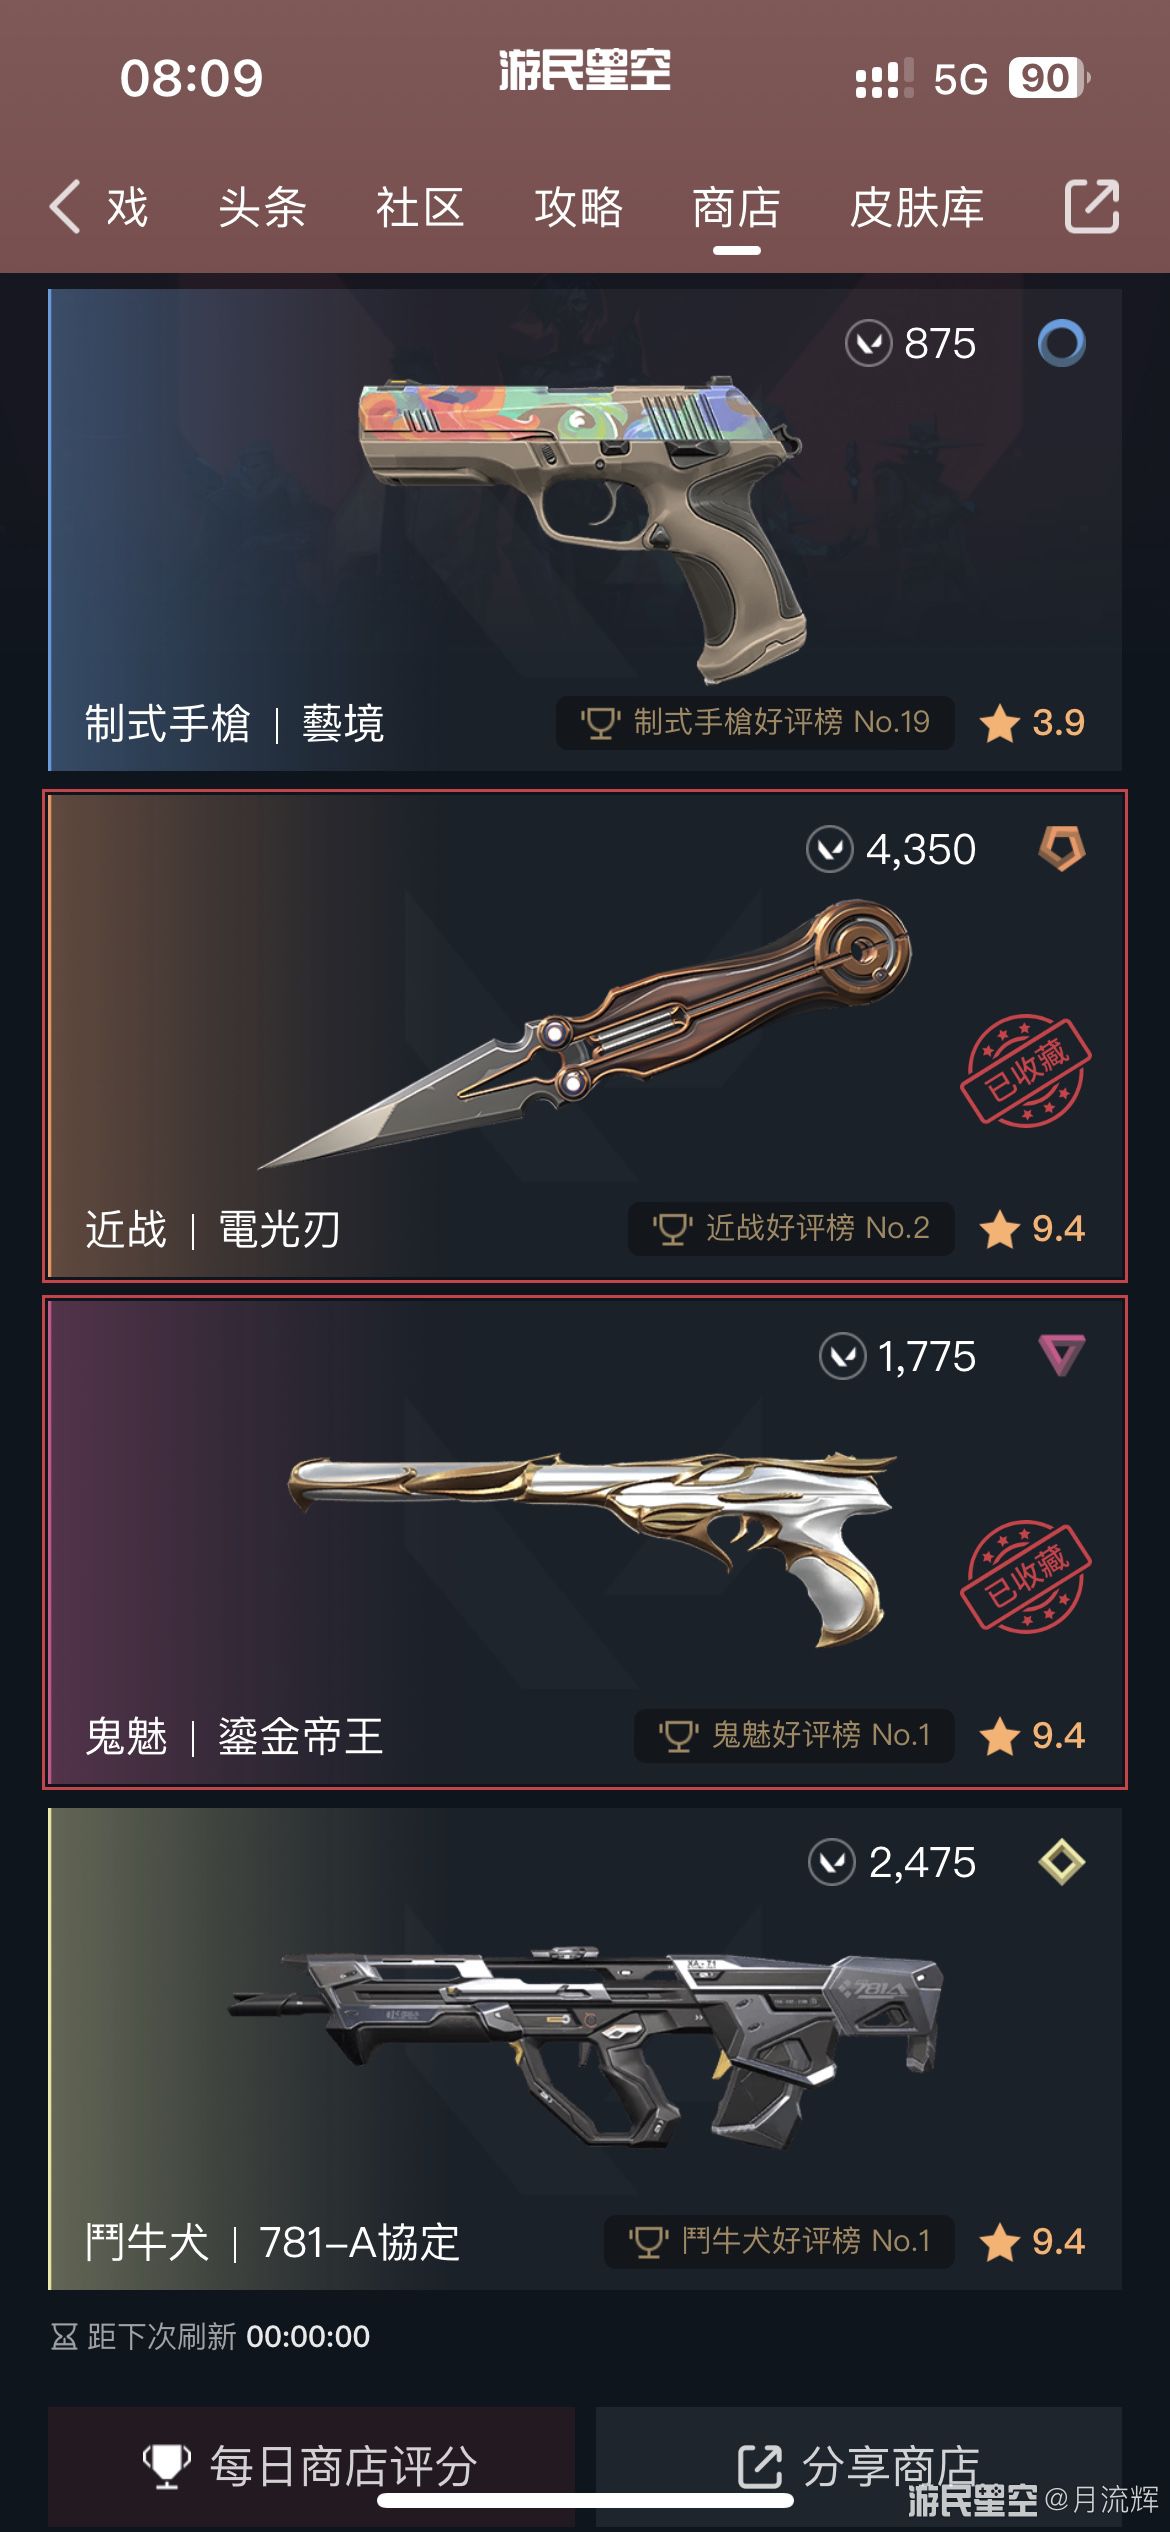
Task: Open the 攻略 tab
Action: tap(578, 208)
